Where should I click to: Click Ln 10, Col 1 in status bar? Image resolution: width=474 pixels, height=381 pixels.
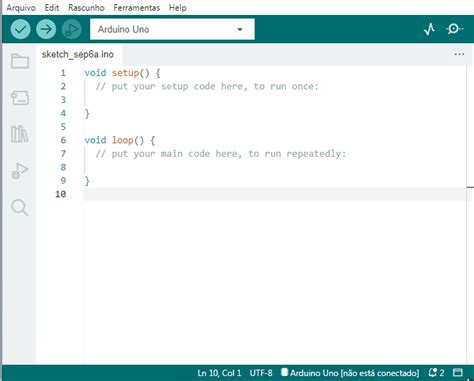coord(219,373)
